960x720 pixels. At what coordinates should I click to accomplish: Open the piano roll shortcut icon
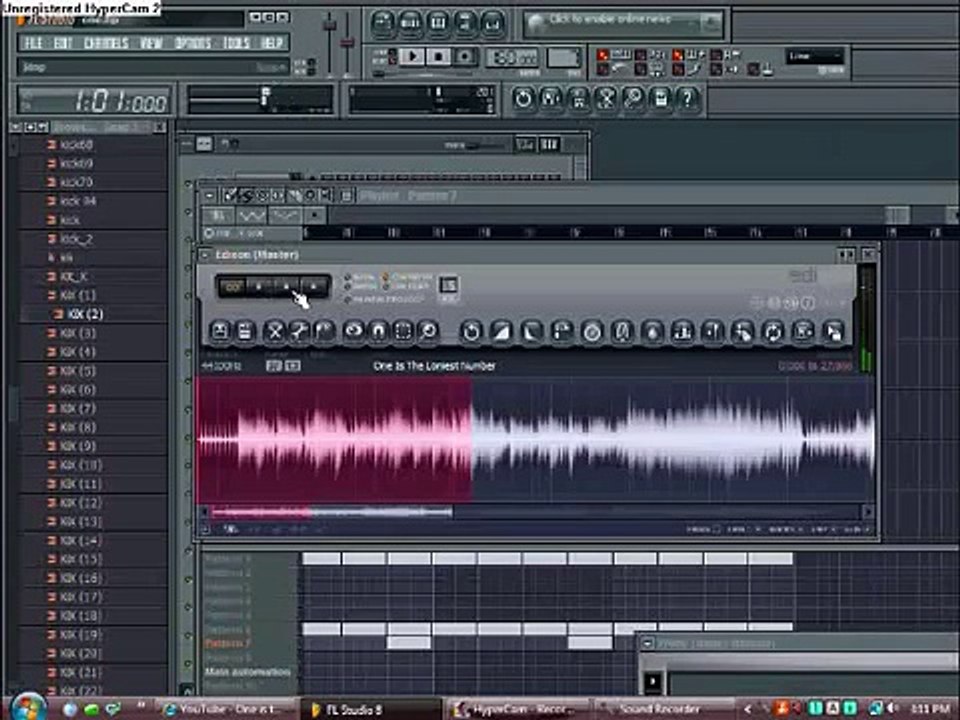coord(438,23)
